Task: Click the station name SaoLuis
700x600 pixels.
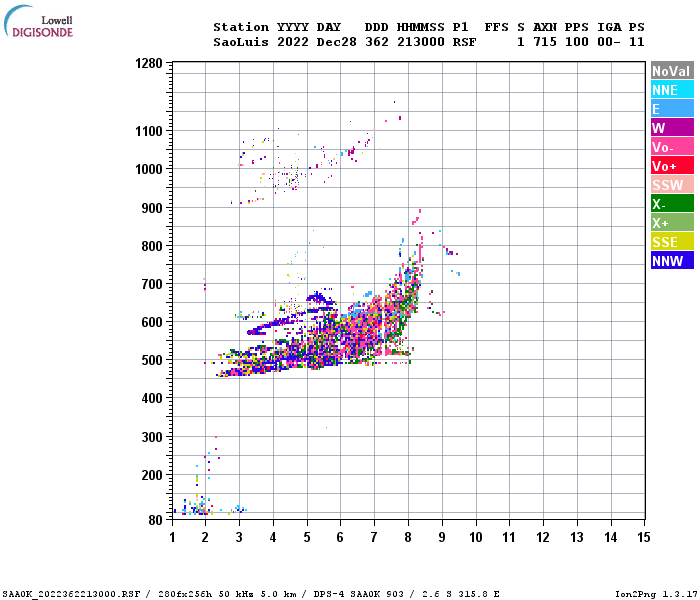Action: (241, 42)
